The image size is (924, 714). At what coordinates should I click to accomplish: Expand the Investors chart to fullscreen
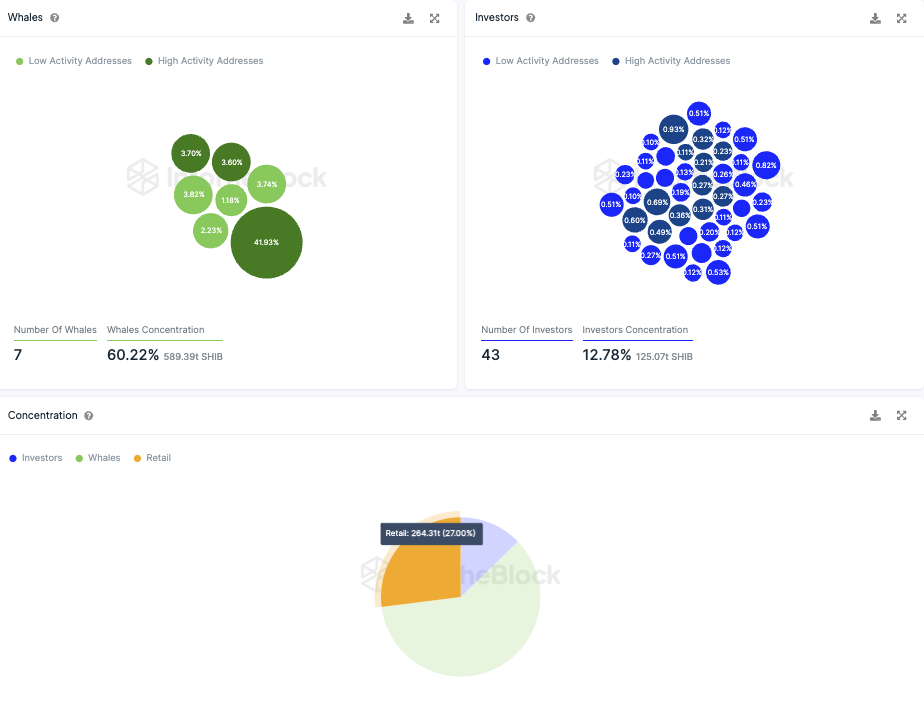[x=902, y=18]
